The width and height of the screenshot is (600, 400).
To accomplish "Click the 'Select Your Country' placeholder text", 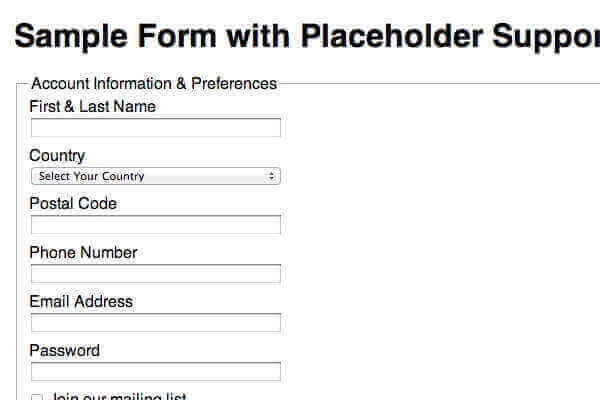I will click(x=92, y=176).
